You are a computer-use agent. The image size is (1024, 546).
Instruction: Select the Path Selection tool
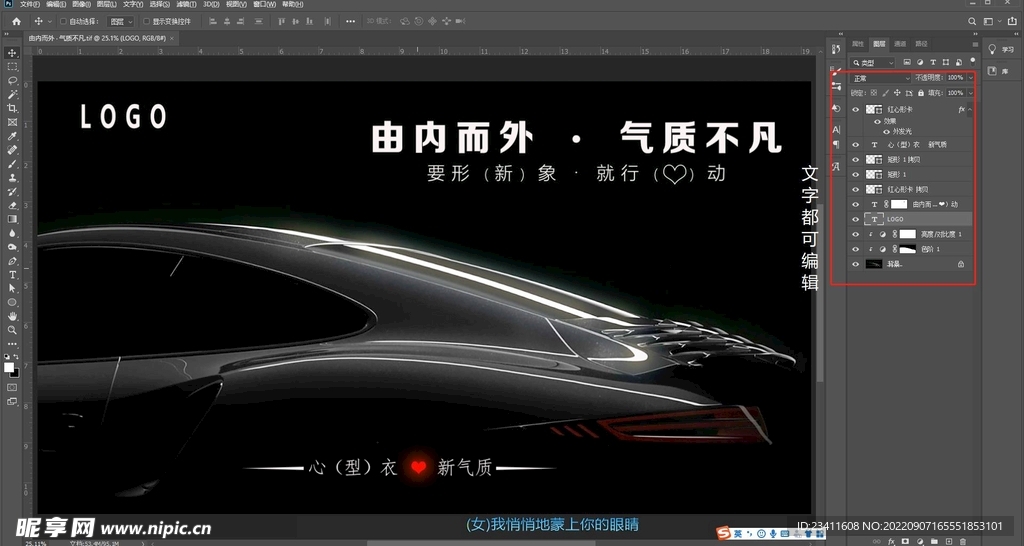click(x=12, y=289)
